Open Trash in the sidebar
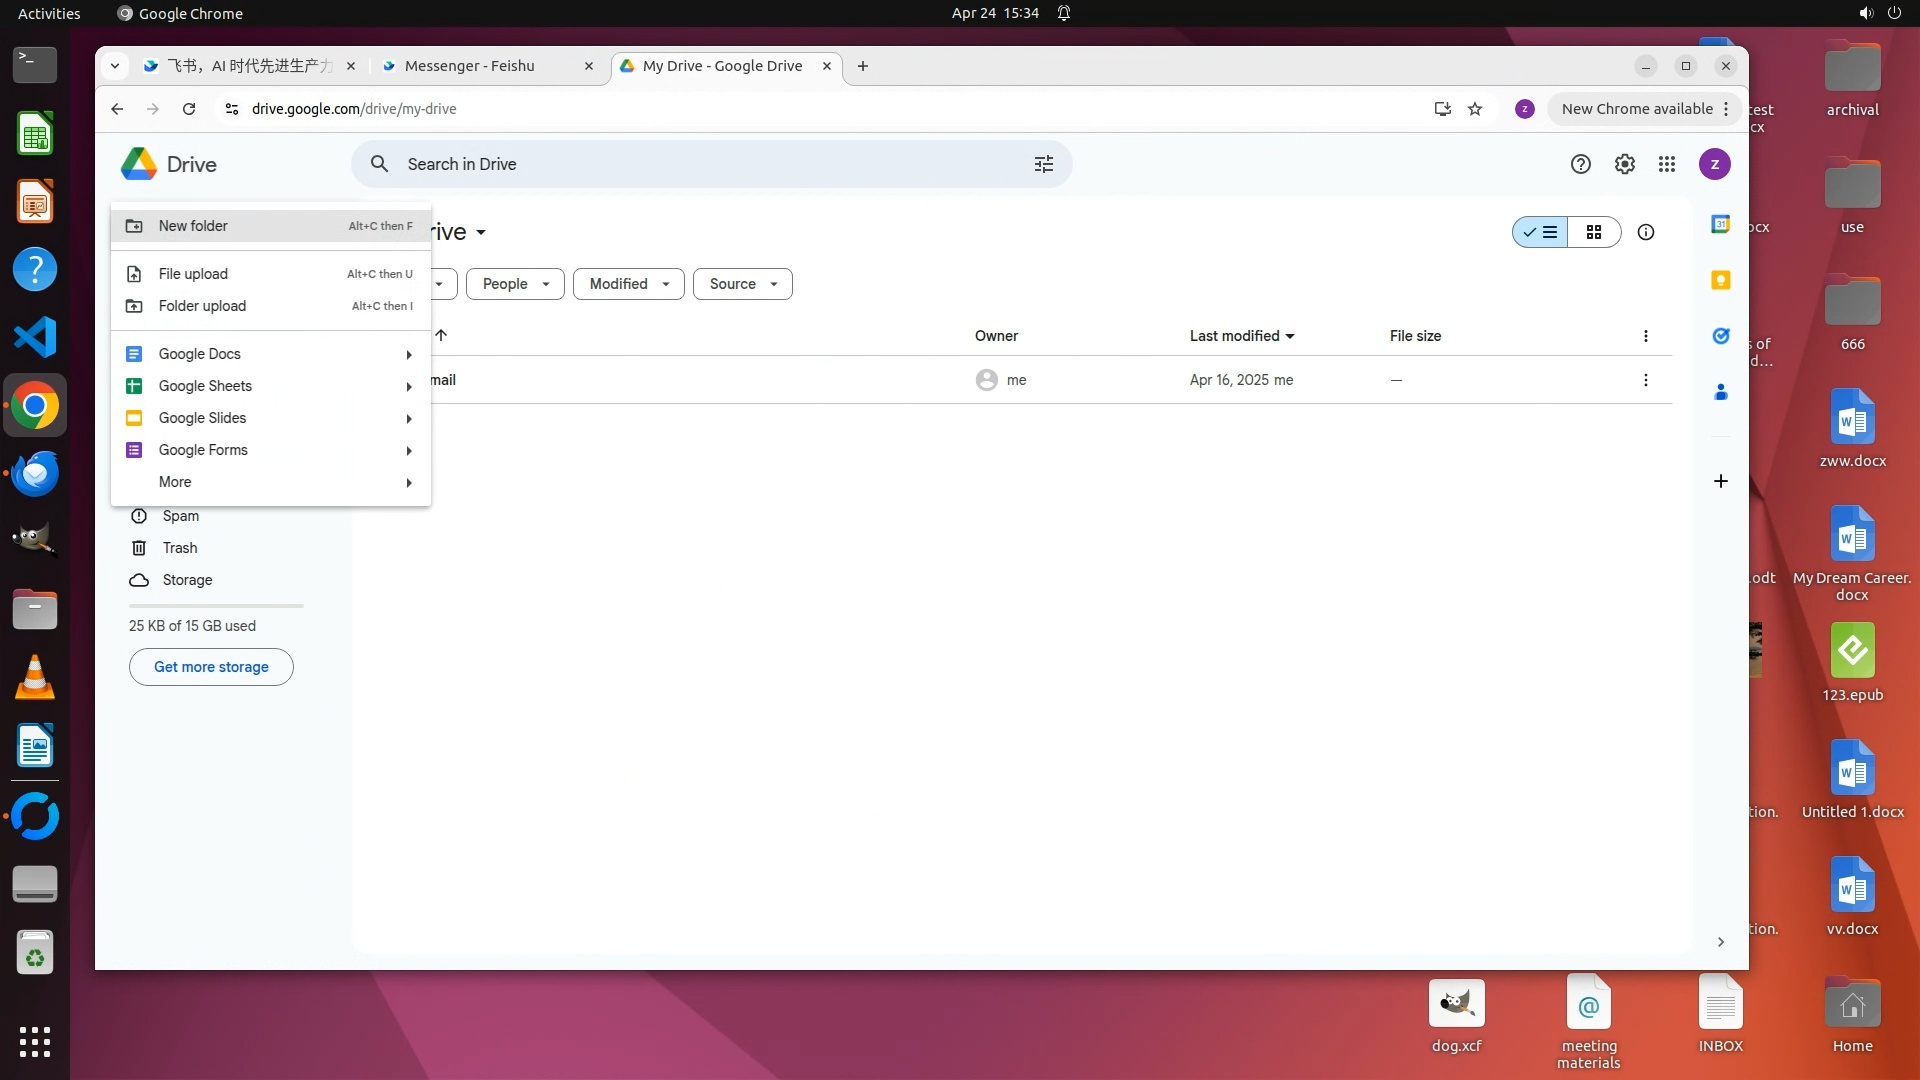The image size is (1920, 1080). [180, 548]
